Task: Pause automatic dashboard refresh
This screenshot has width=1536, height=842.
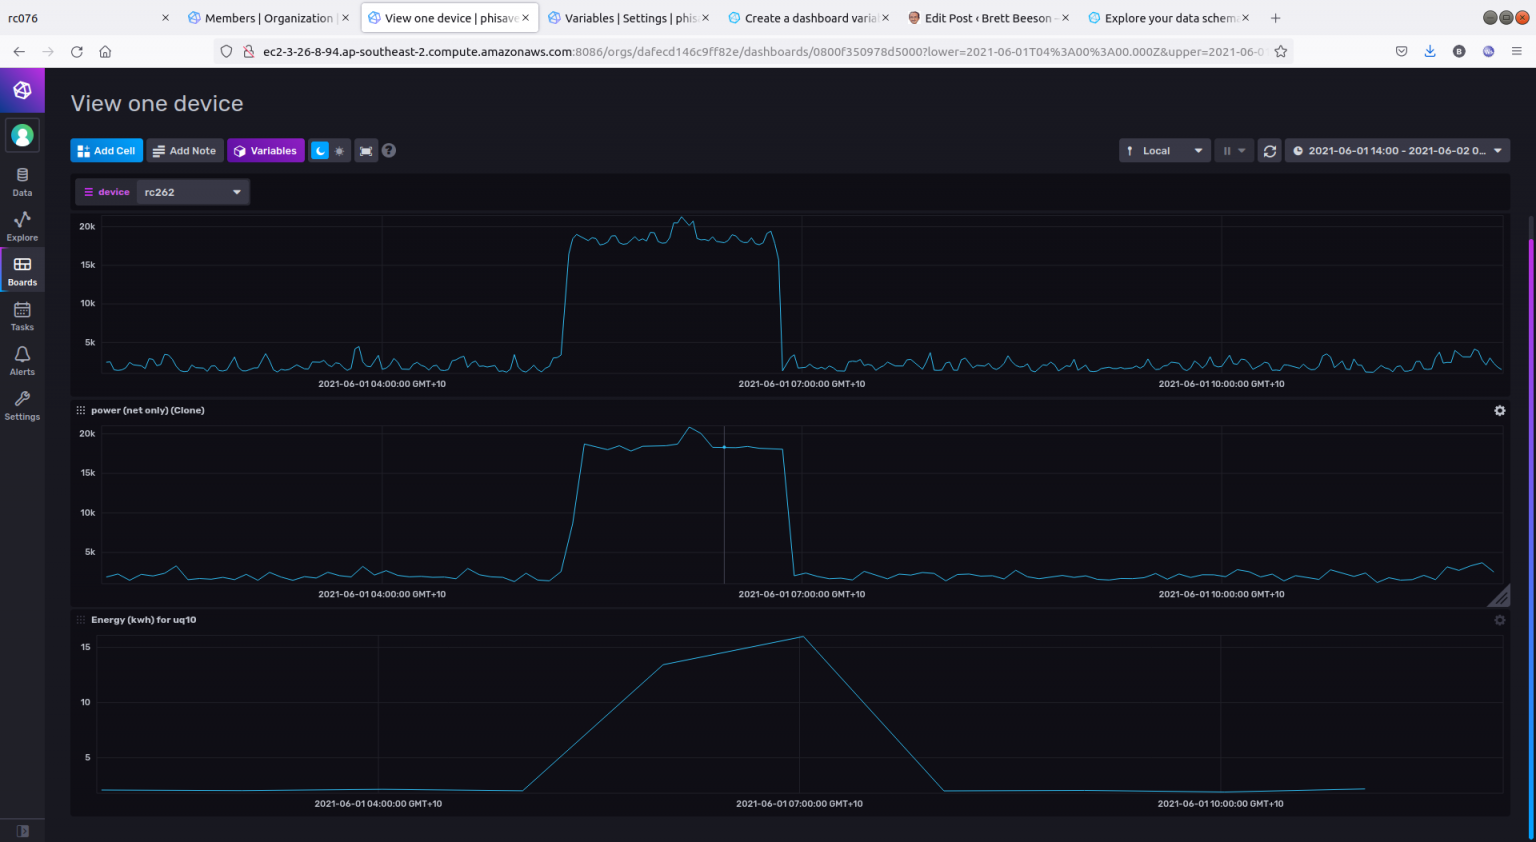Action: [1228, 150]
